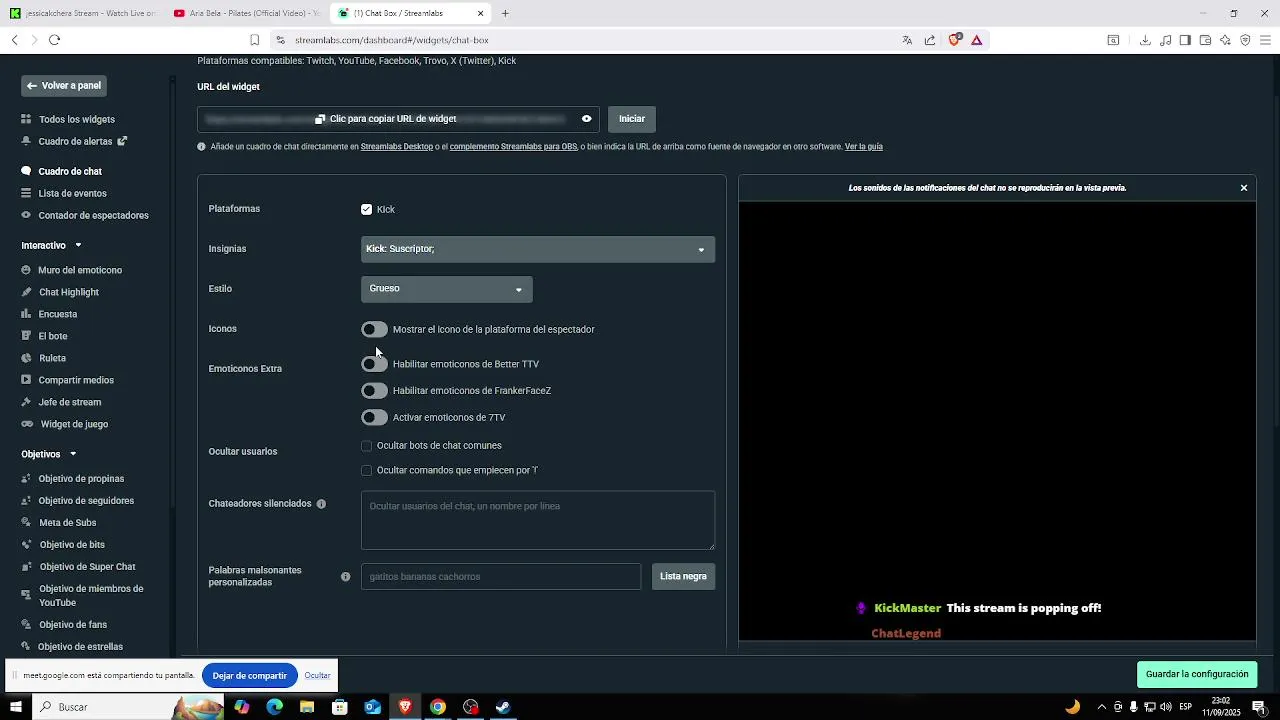Click the bookmark icon in address bar
1280x720 pixels.
(x=255, y=40)
